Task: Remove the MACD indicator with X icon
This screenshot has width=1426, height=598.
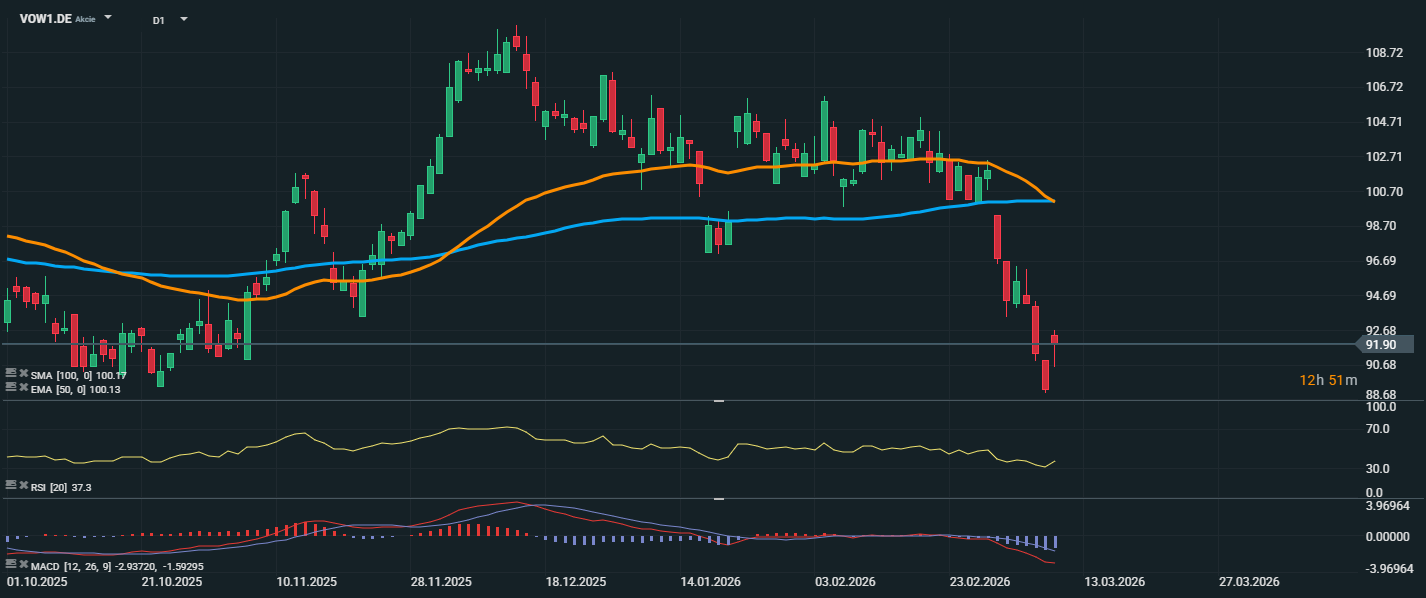Action: point(23,565)
